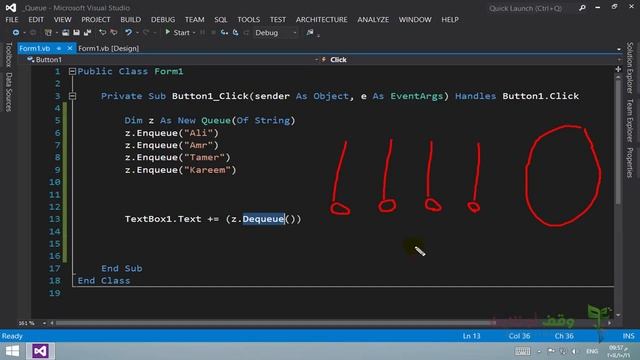Open the DEBUG menu
Screen dimensions: 640x360
163,20
